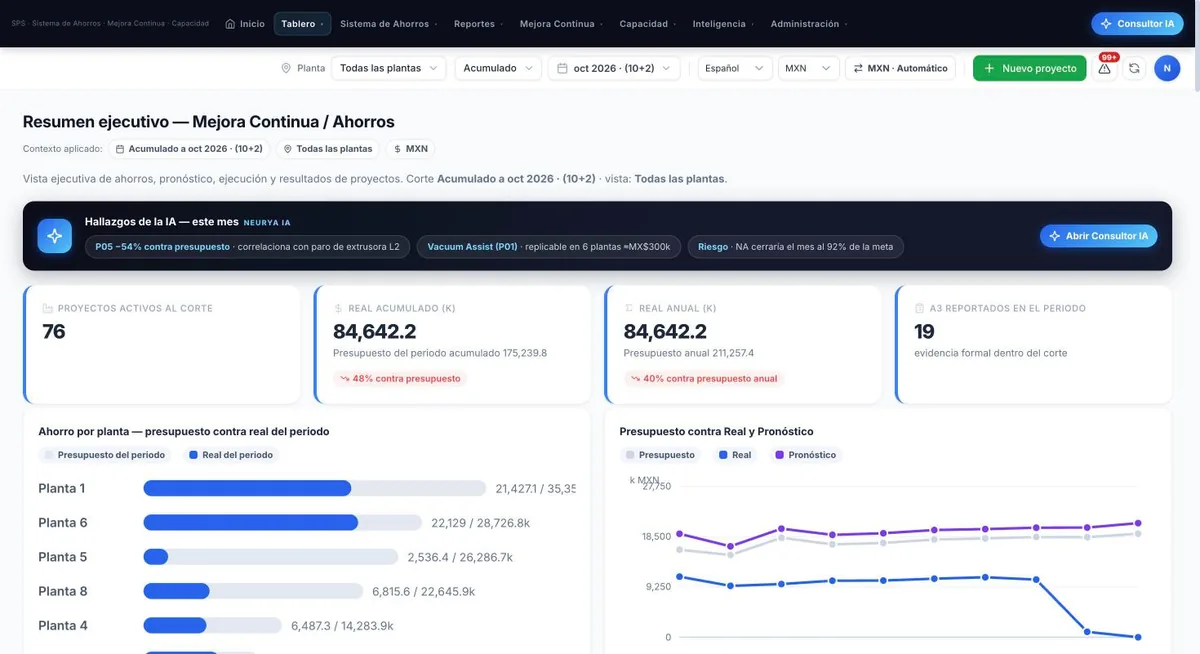Click the refresh data icon
The height and width of the screenshot is (654, 1200).
(1134, 68)
